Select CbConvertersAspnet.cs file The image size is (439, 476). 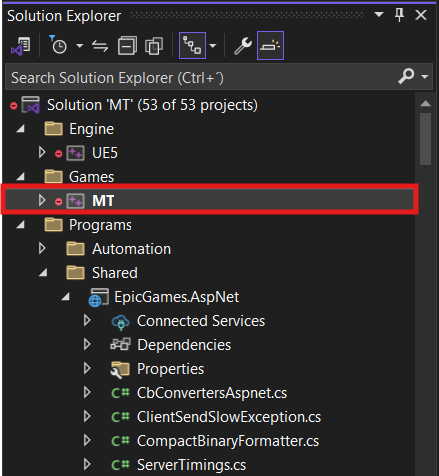tap(212, 393)
